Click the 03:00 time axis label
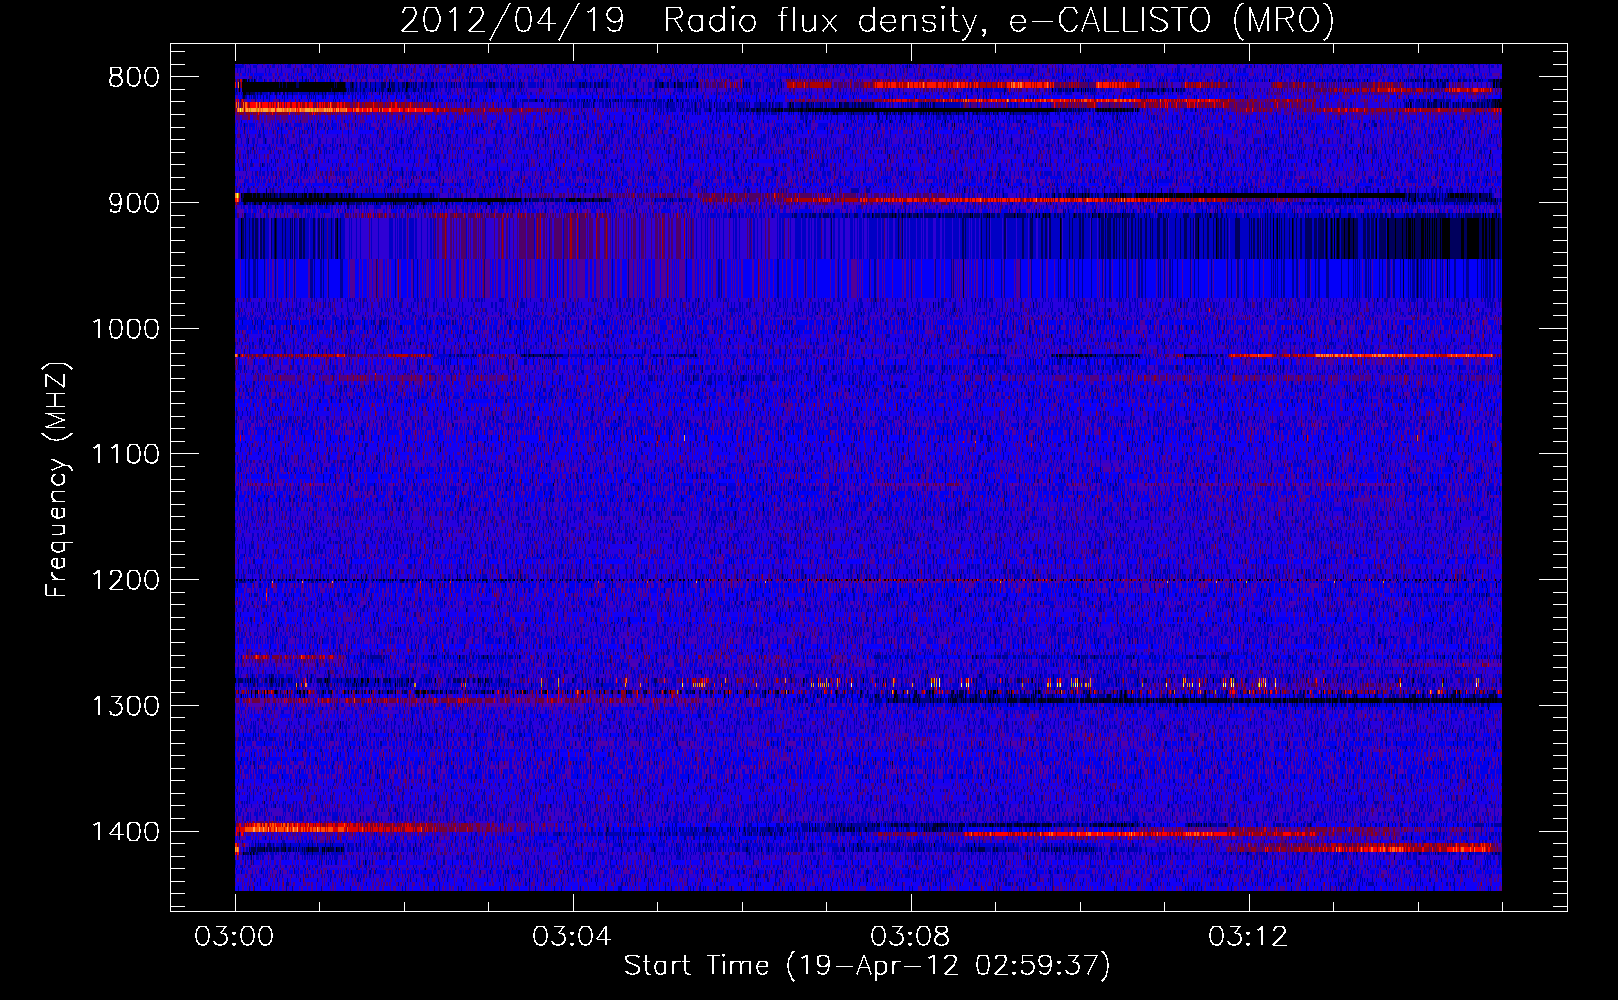This screenshot has width=1618, height=1000. 235,937
